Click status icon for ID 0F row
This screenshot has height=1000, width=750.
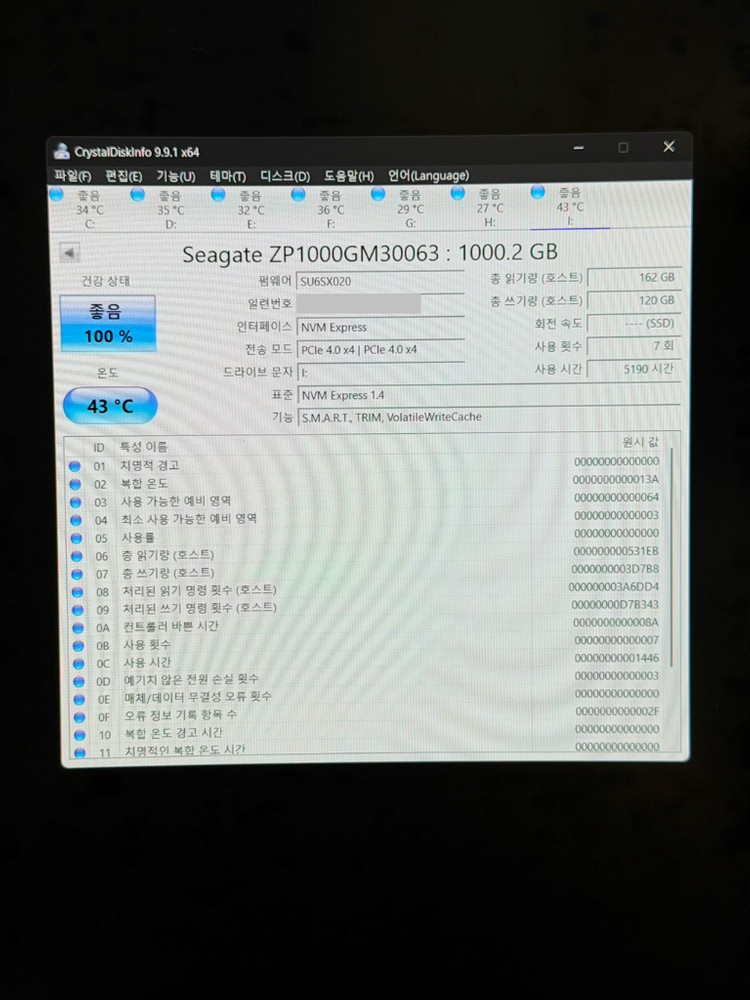point(79,717)
